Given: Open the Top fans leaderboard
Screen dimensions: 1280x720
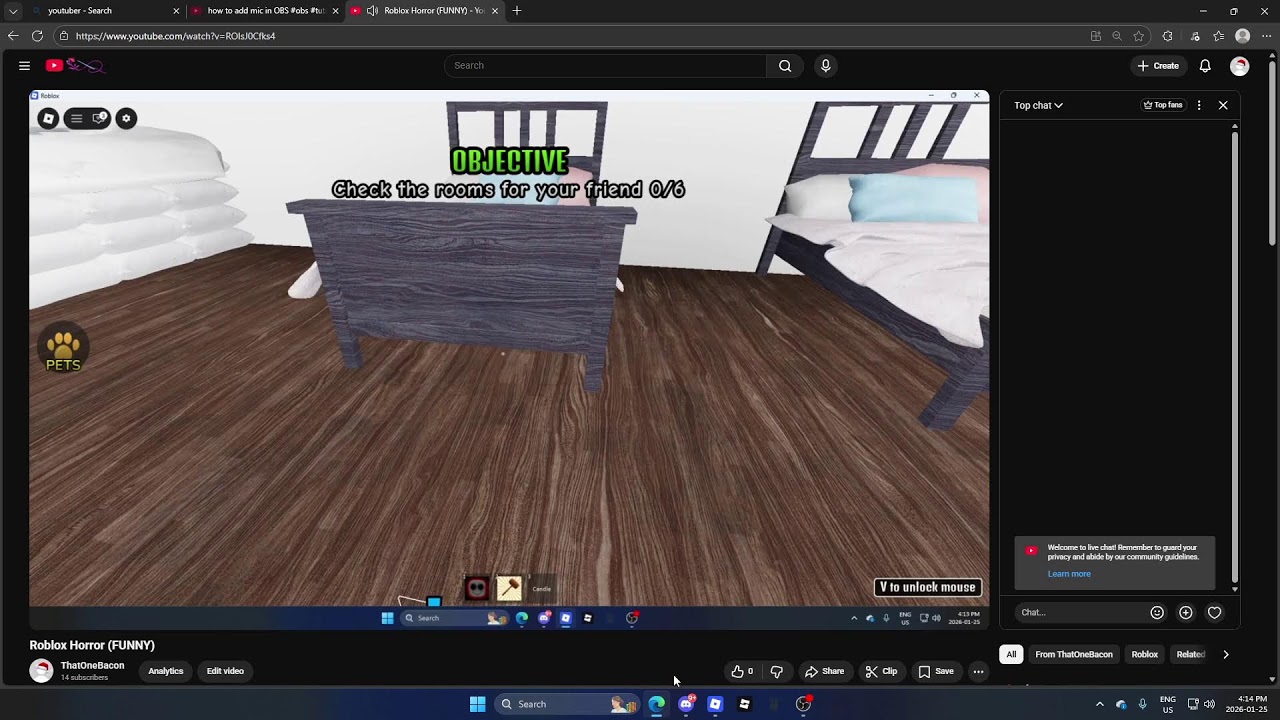Looking at the screenshot, I should pyautogui.click(x=1163, y=105).
